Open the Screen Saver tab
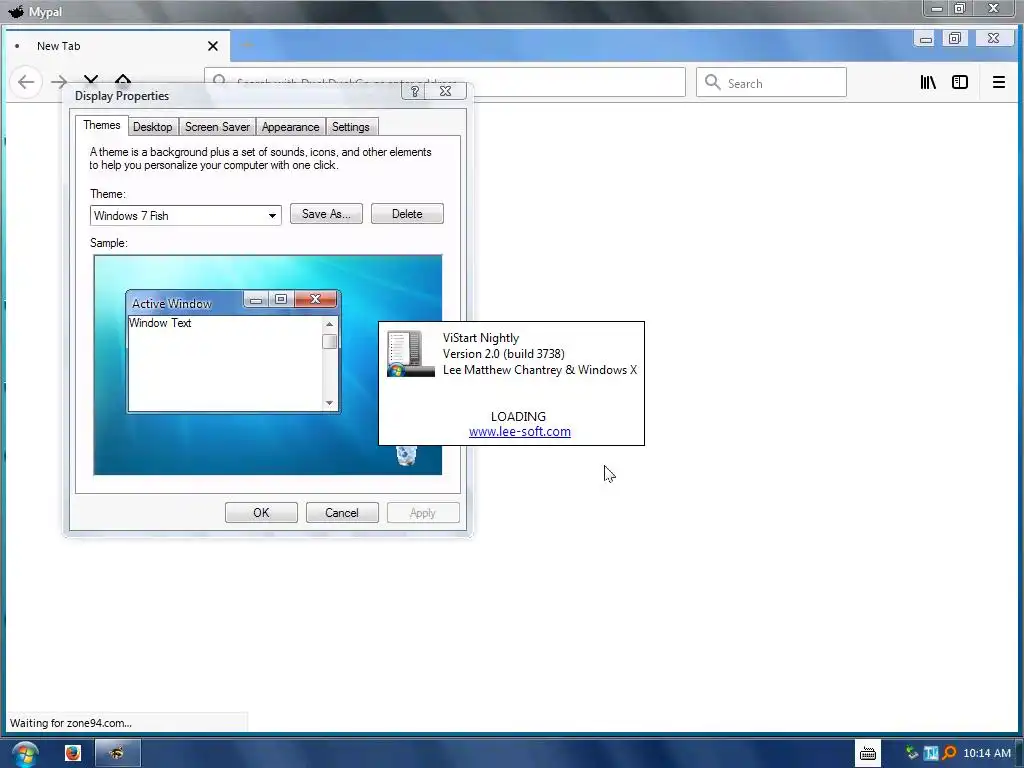The width and height of the screenshot is (1024, 768). click(217, 127)
